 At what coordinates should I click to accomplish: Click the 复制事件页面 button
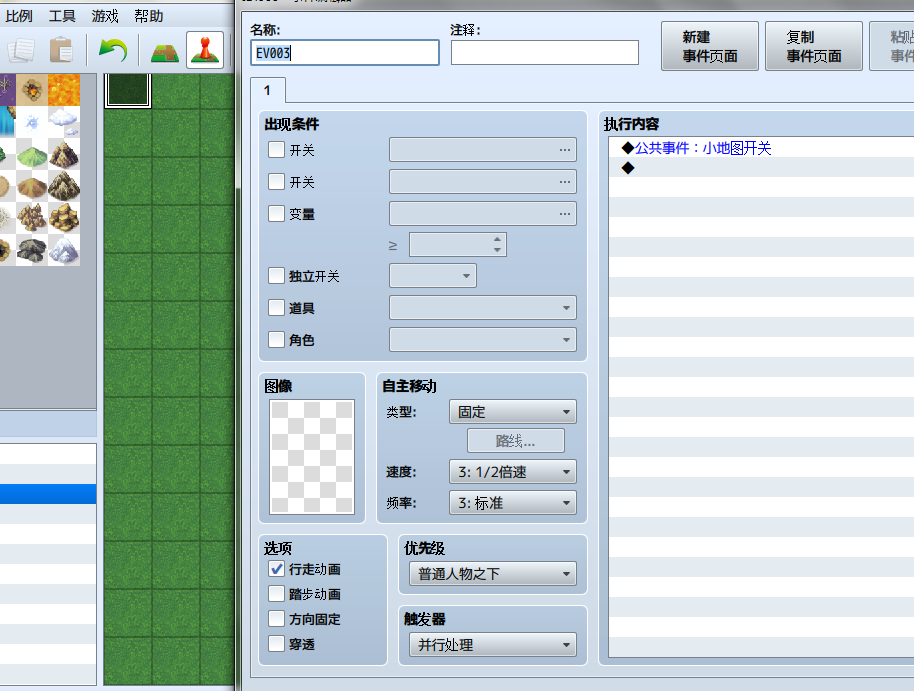814,46
